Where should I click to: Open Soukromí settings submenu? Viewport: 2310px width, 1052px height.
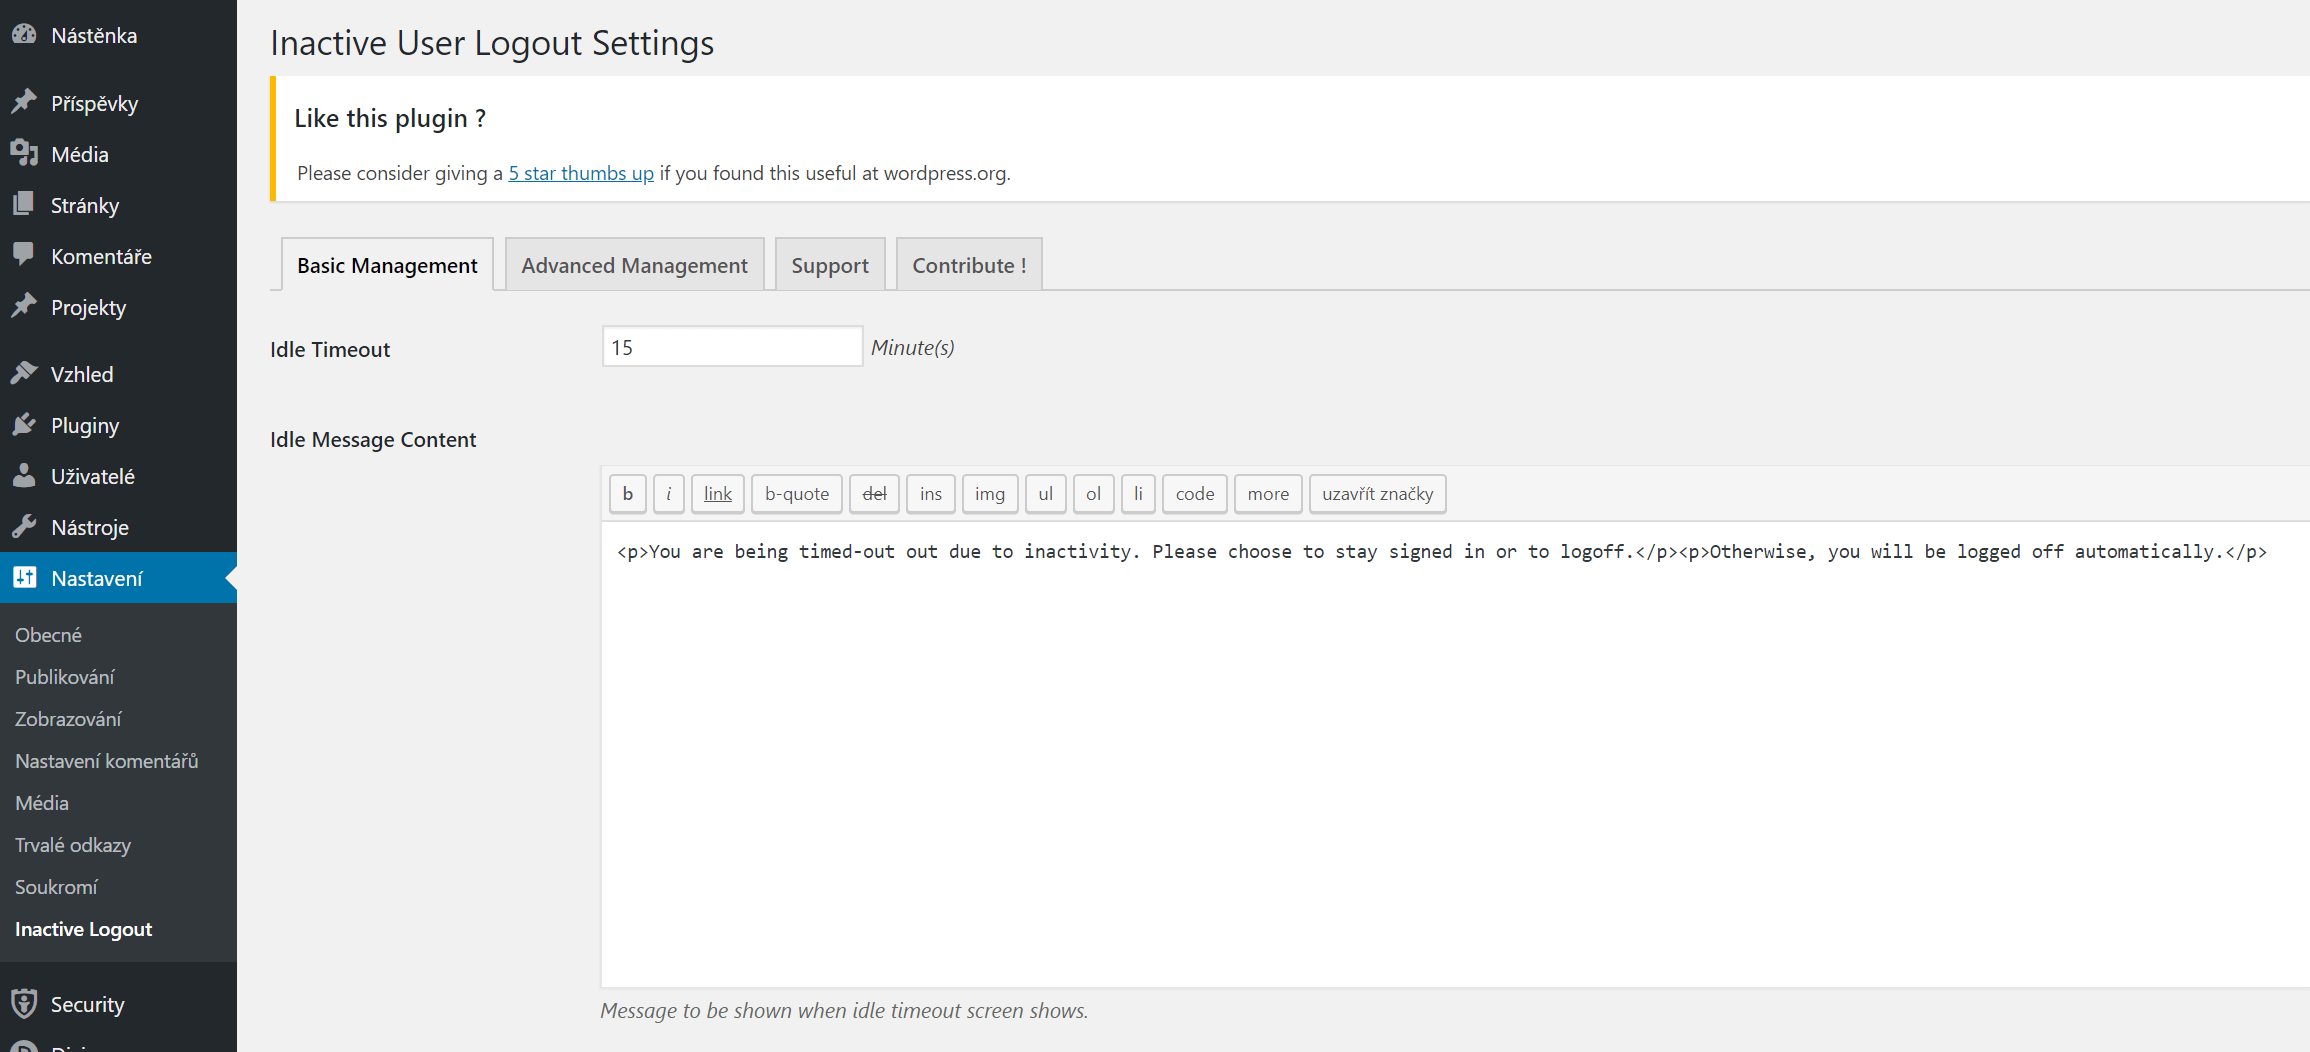56,887
